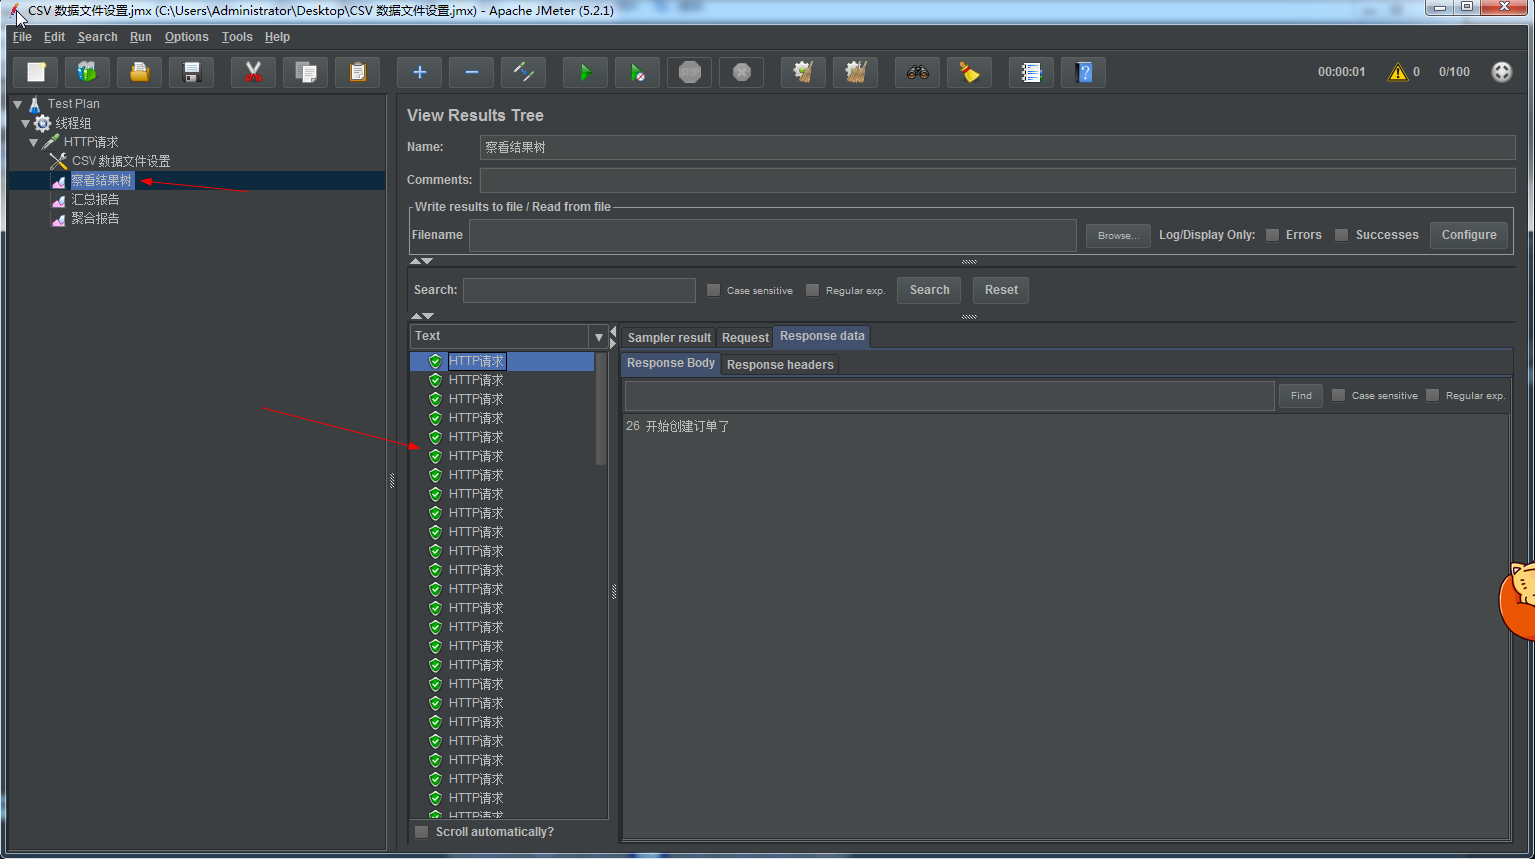Viewport: 1535px width, 859px height.
Task: Enable the Errors log checkbox
Action: pyautogui.click(x=1272, y=235)
